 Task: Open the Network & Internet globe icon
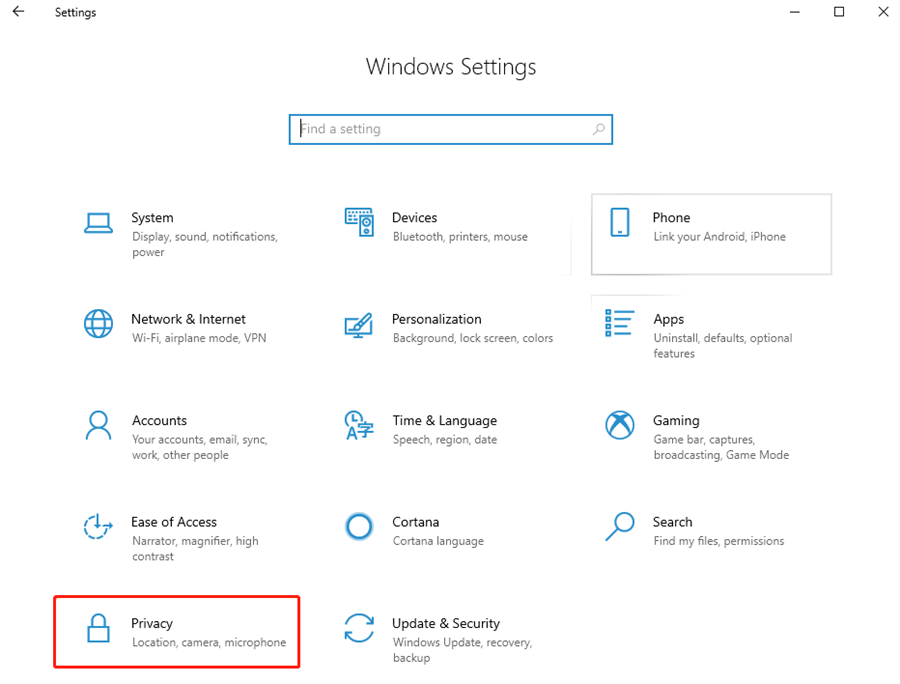click(98, 324)
